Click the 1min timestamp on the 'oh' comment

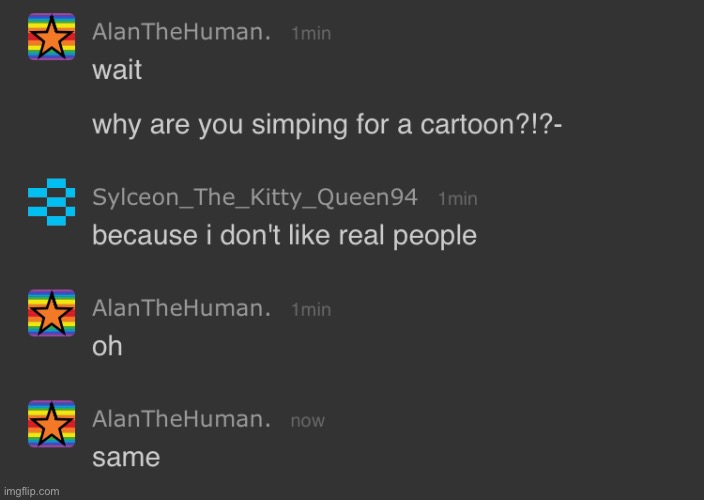(x=311, y=310)
